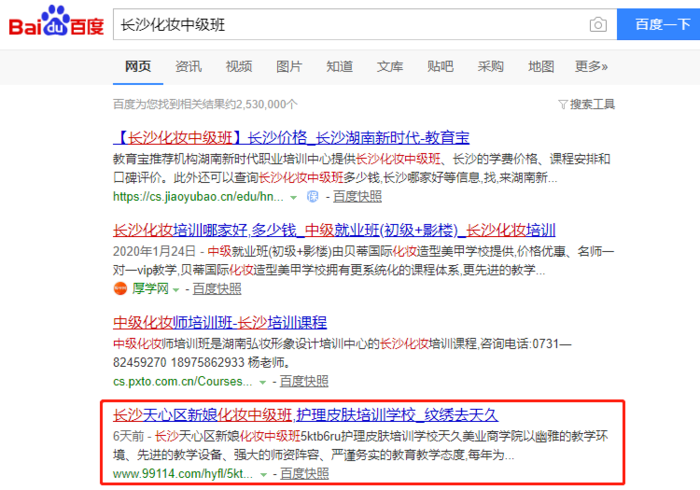Open result 中级化妆师培训班-长沙培训课程
The image size is (700, 490).
coord(220,323)
